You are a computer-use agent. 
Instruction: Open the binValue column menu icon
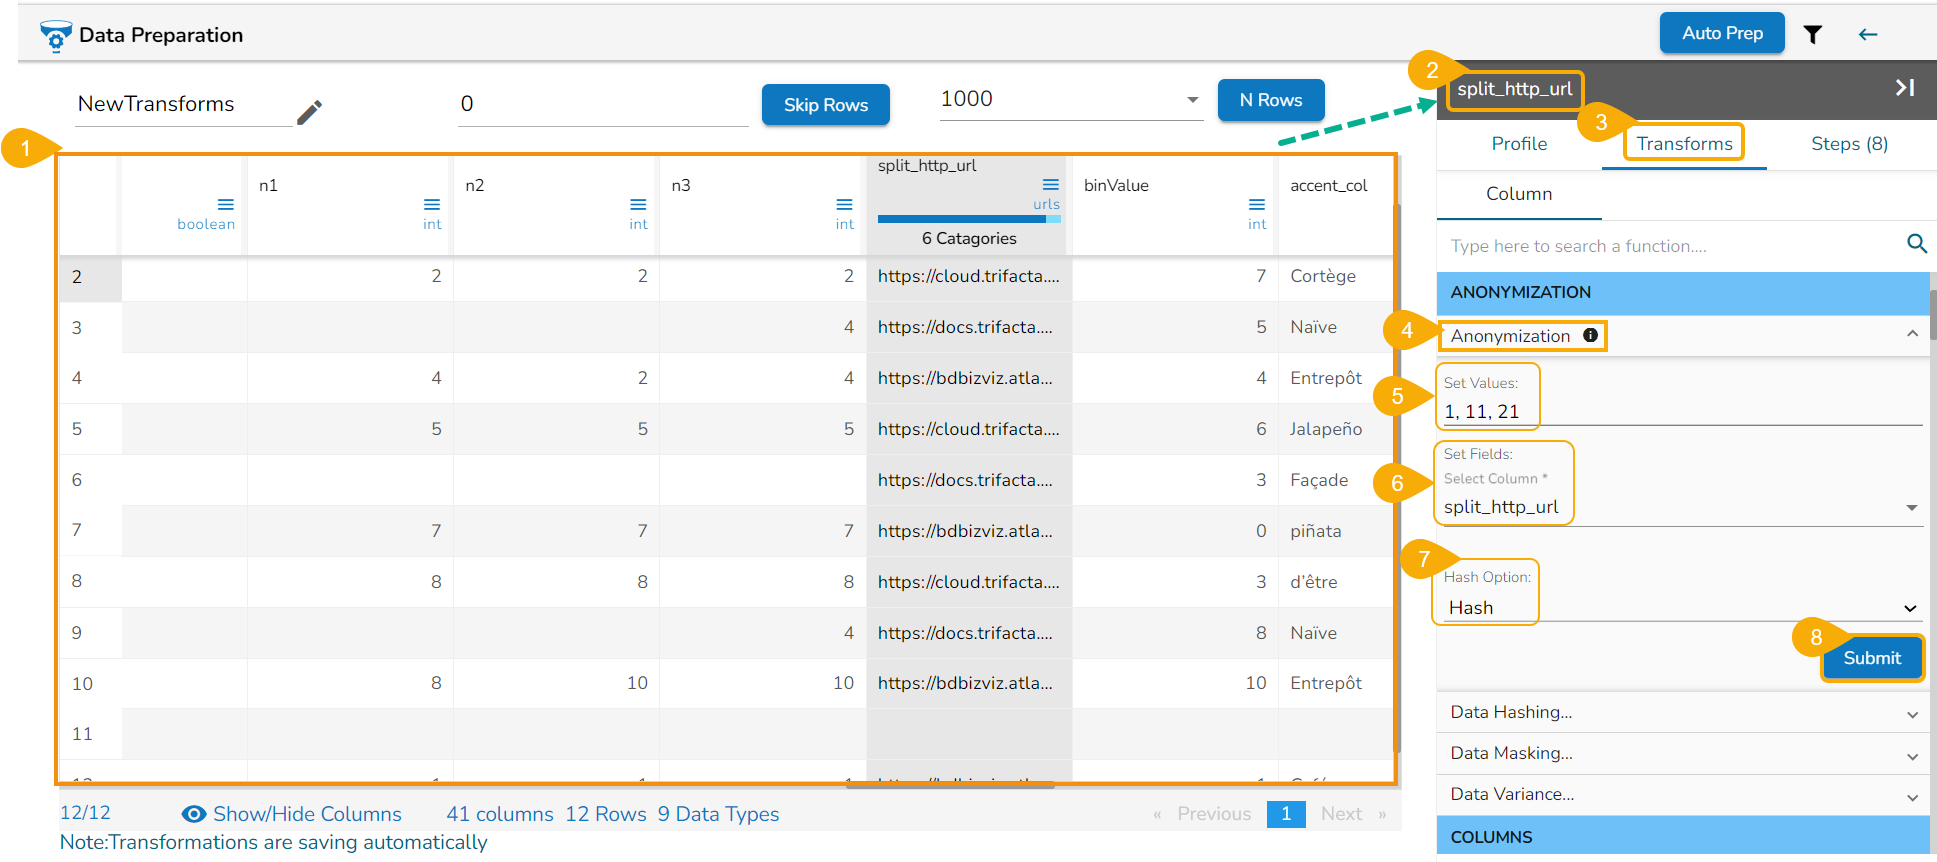(x=1257, y=204)
